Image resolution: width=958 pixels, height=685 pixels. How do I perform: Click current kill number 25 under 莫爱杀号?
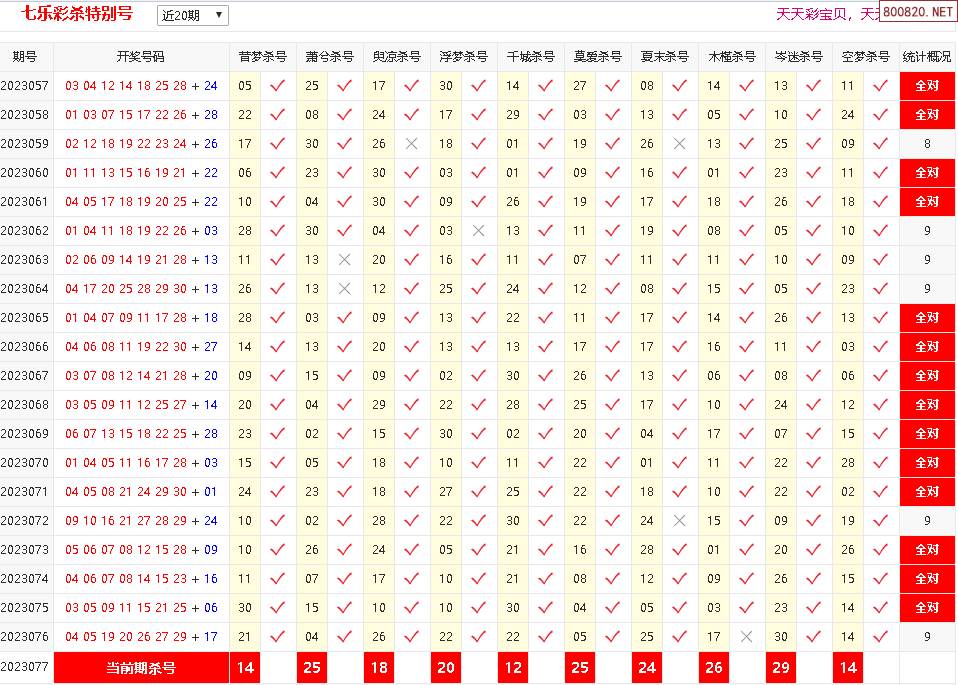pos(580,667)
